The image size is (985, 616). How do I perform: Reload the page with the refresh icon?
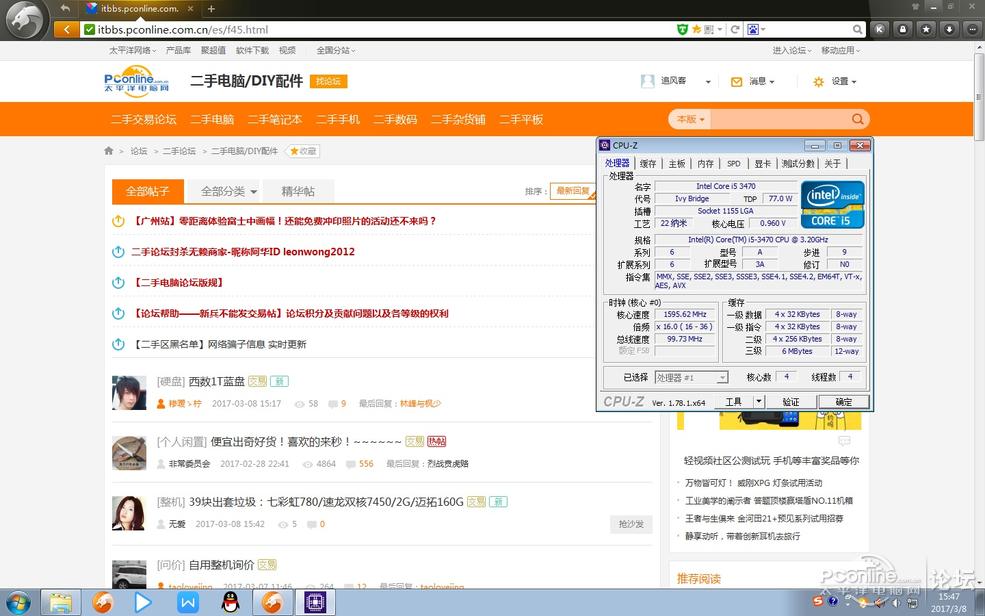point(734,30)
